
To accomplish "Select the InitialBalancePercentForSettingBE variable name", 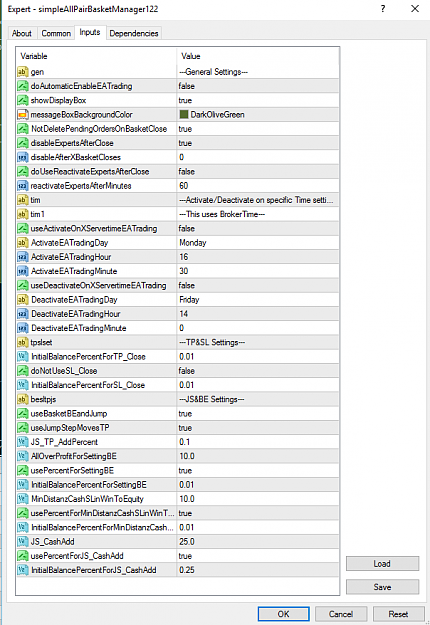I will point(89,485).
